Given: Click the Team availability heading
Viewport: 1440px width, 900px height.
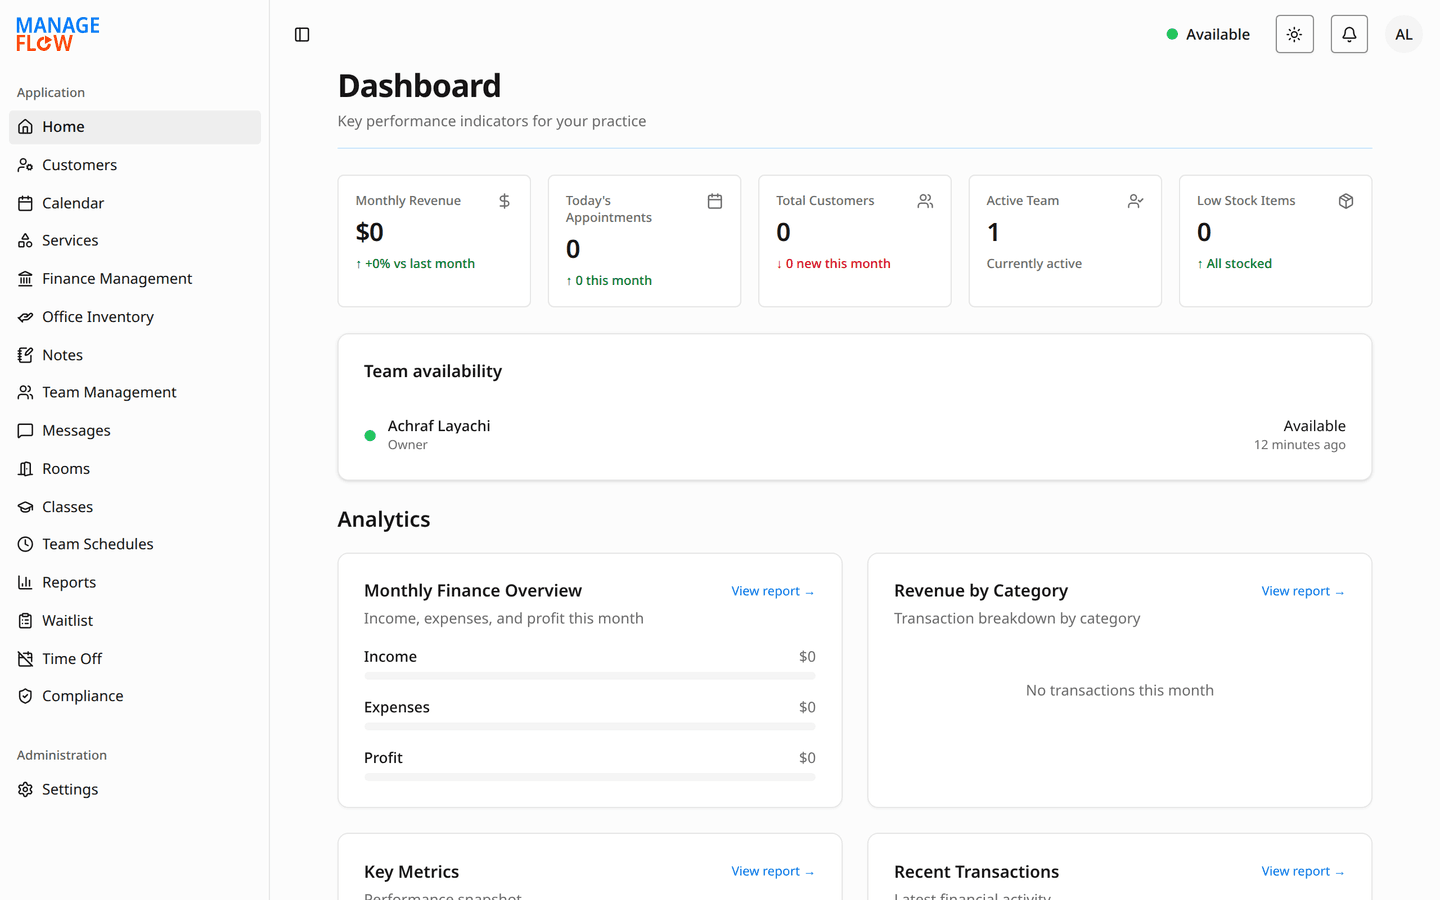Looking at the screenshot, I should pyautogui.click(x=433, y=371).
